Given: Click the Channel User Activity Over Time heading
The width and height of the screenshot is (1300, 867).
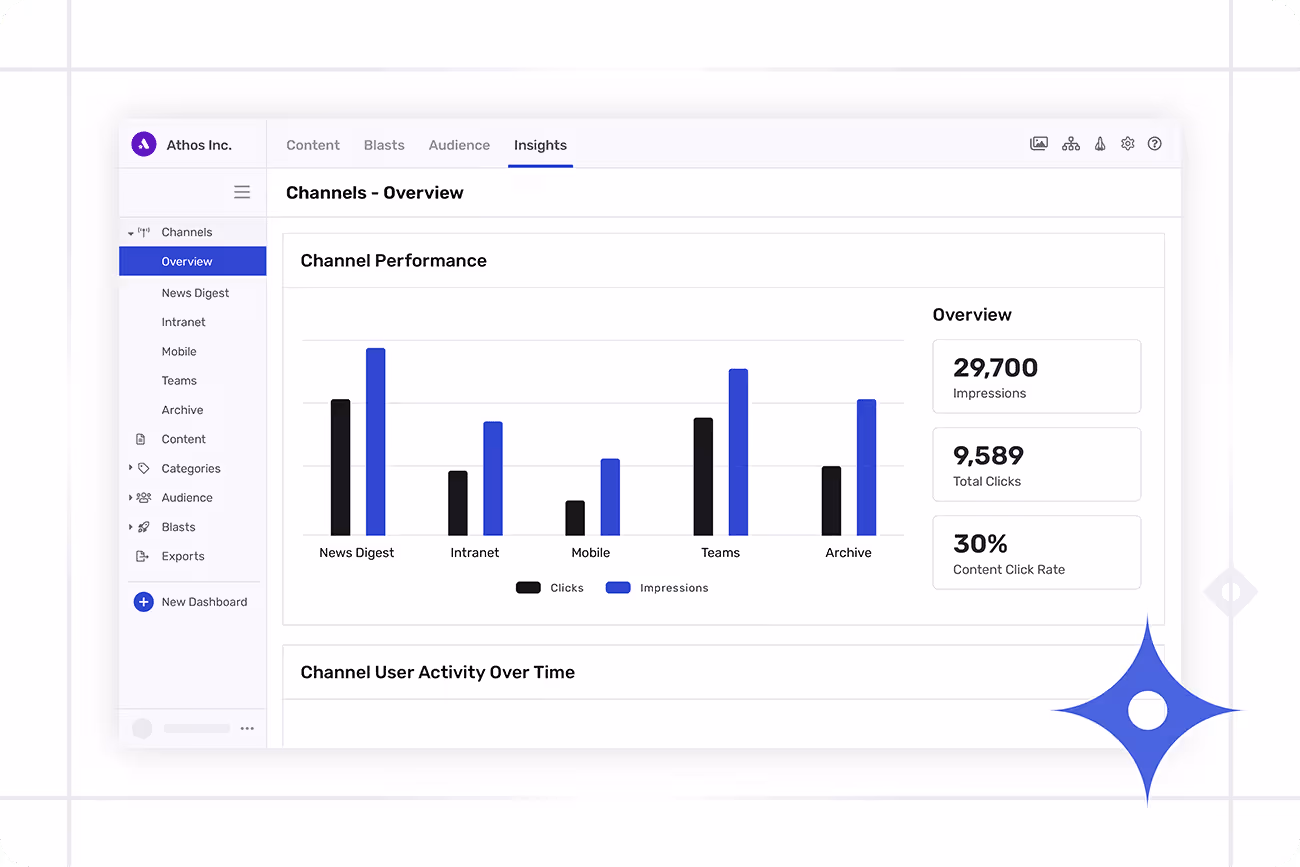Looking at the screenshot, I should point(437,673).
